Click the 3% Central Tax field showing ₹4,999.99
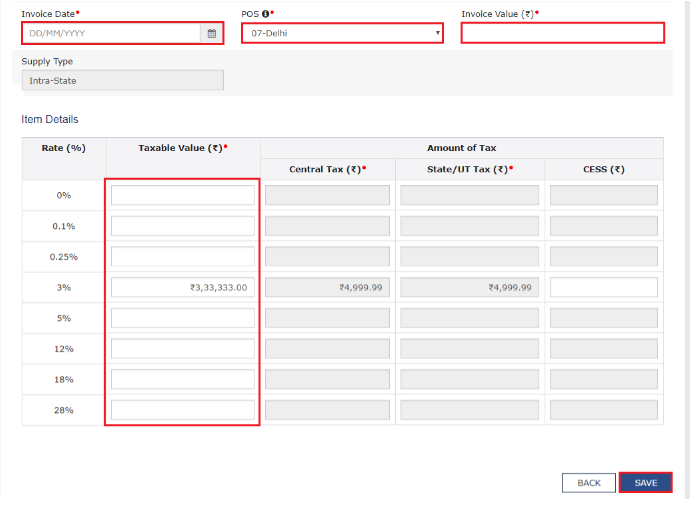This screenshot has width=690, height=511. tap(327, 288)
